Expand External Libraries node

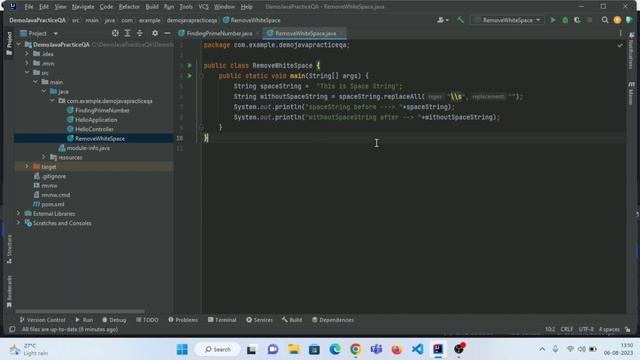pyautogui.click(x=18, y=213)
